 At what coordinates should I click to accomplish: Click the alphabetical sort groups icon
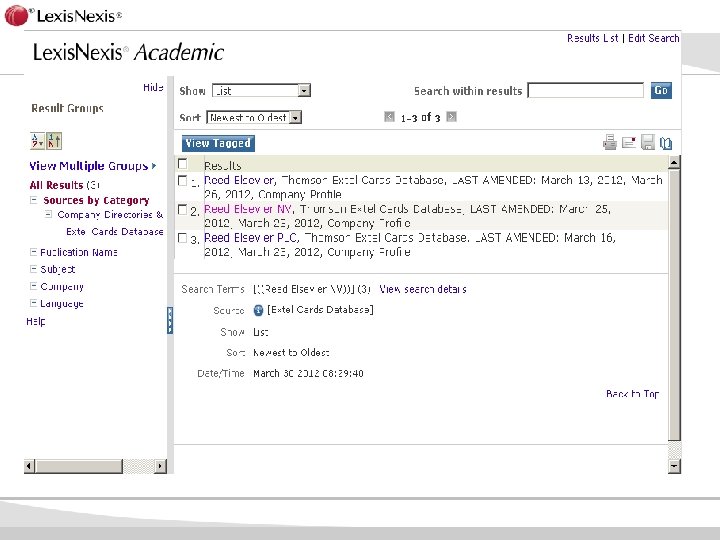click(37, 141)
